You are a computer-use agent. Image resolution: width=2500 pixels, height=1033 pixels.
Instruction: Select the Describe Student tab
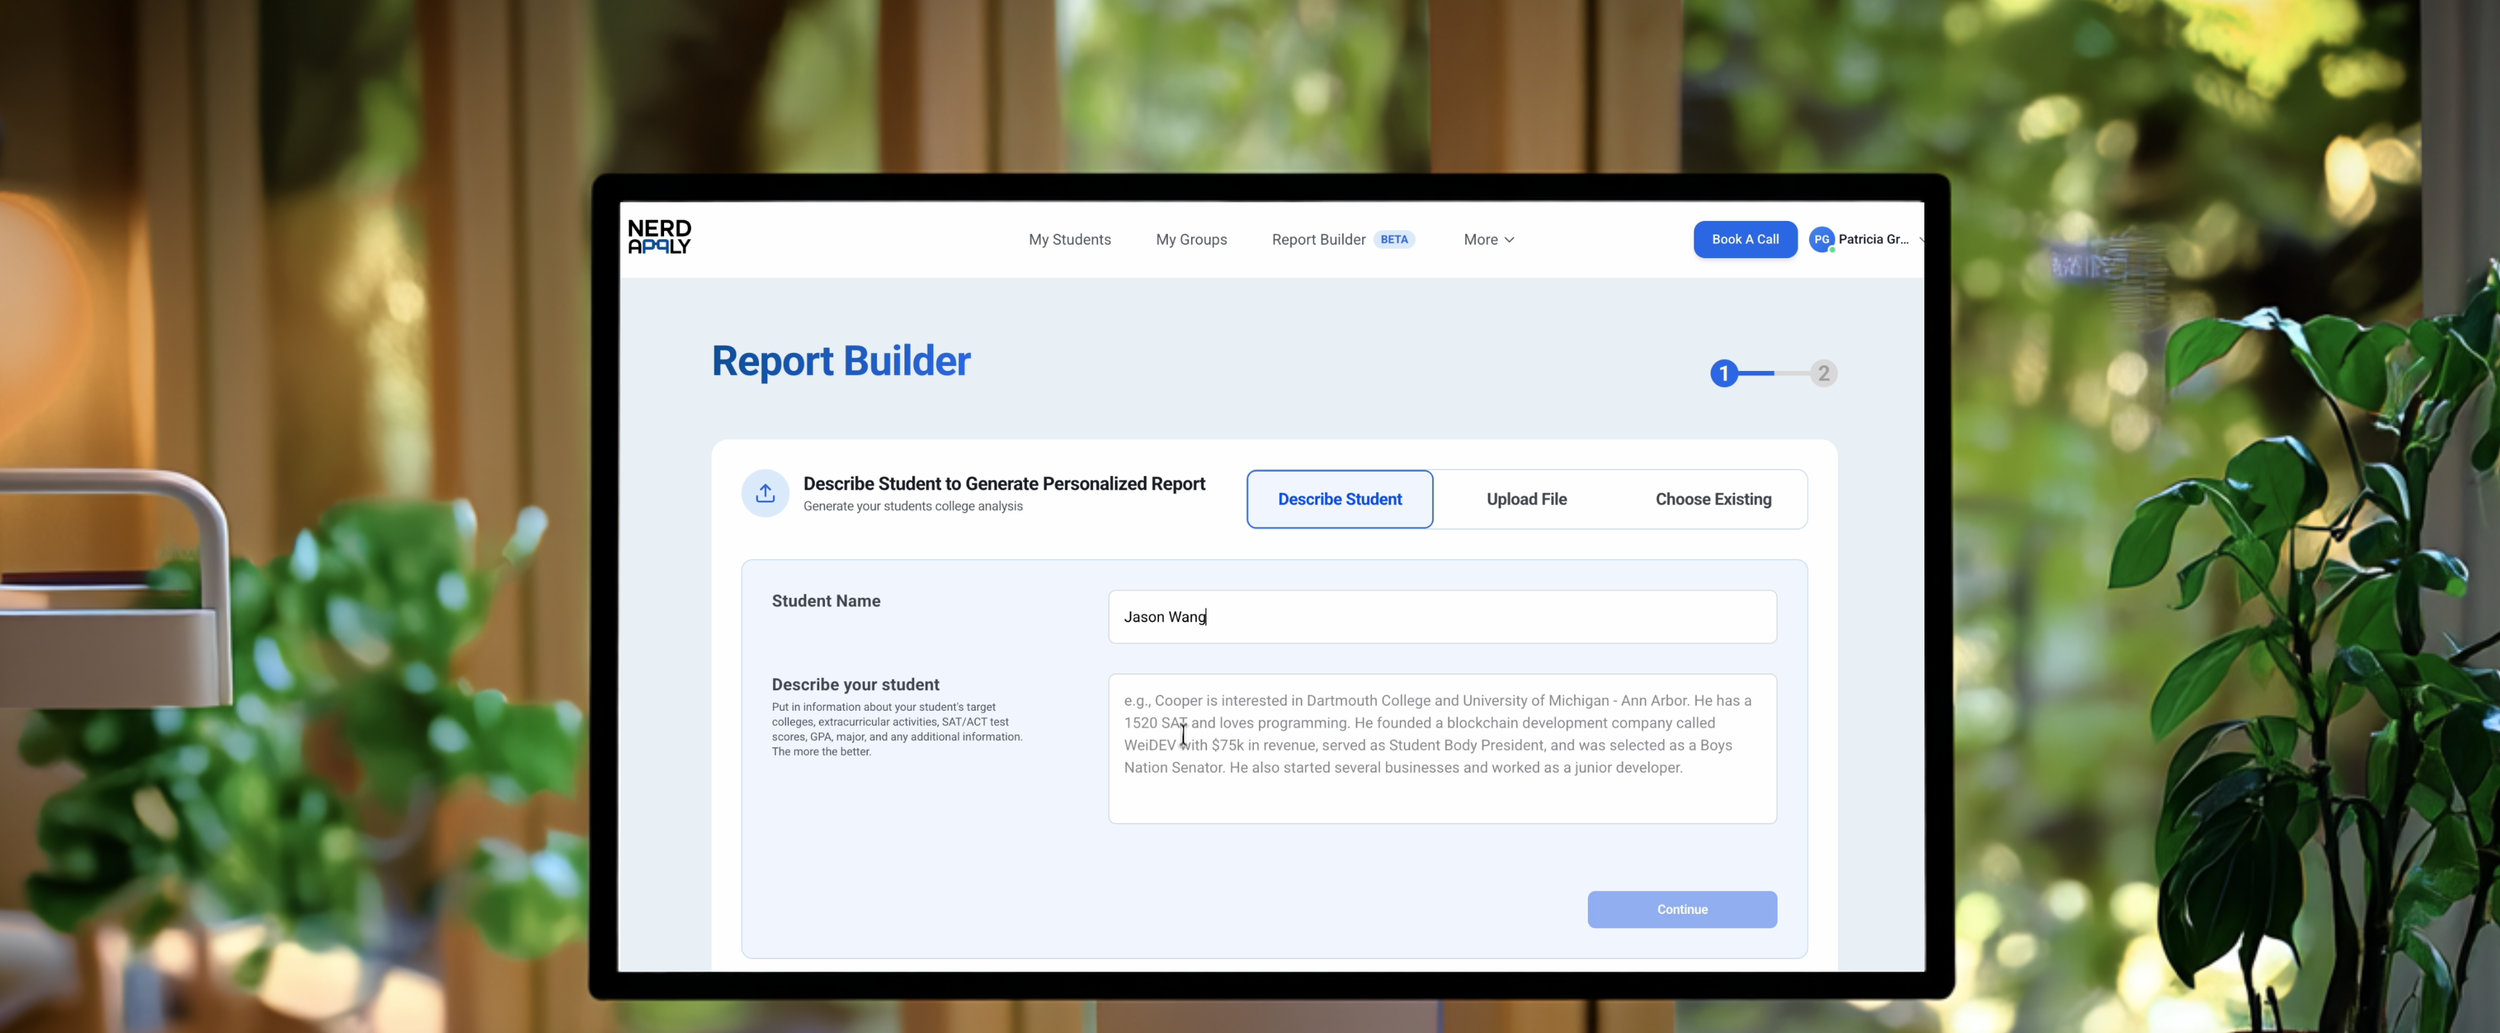click(x=1339, y=498)
